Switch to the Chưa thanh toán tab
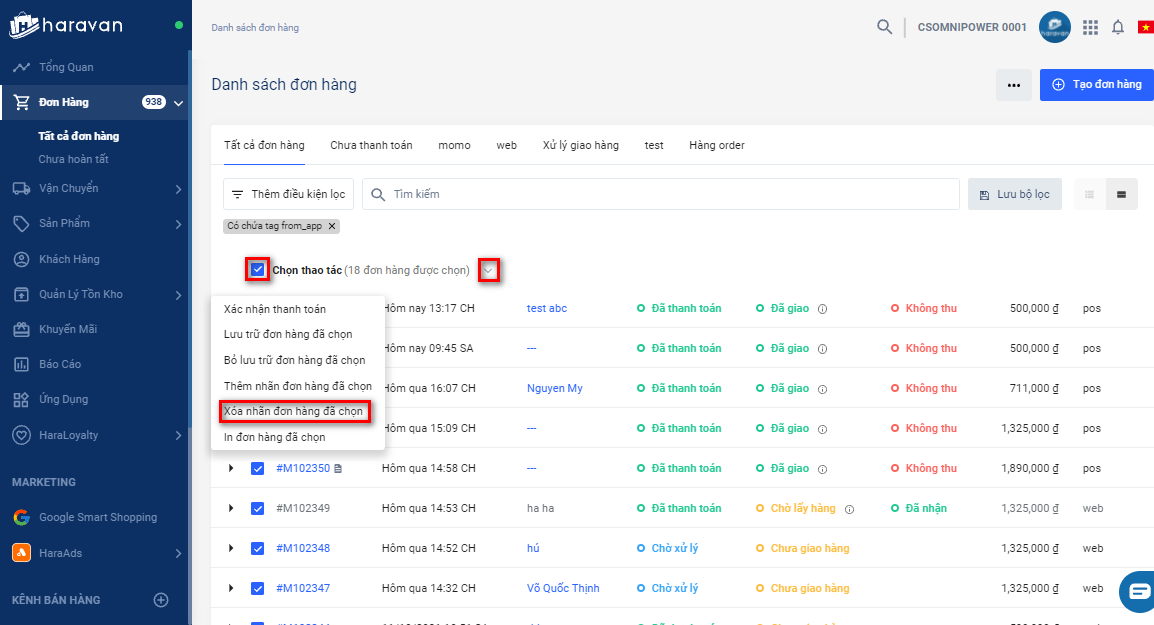Screen dimensions: 1154x625 pyautogui.click(x=371, y=145)
